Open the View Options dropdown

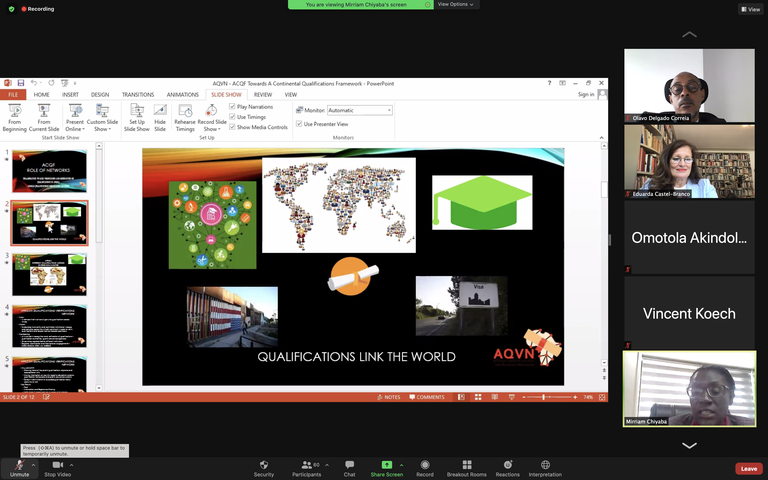456,4
